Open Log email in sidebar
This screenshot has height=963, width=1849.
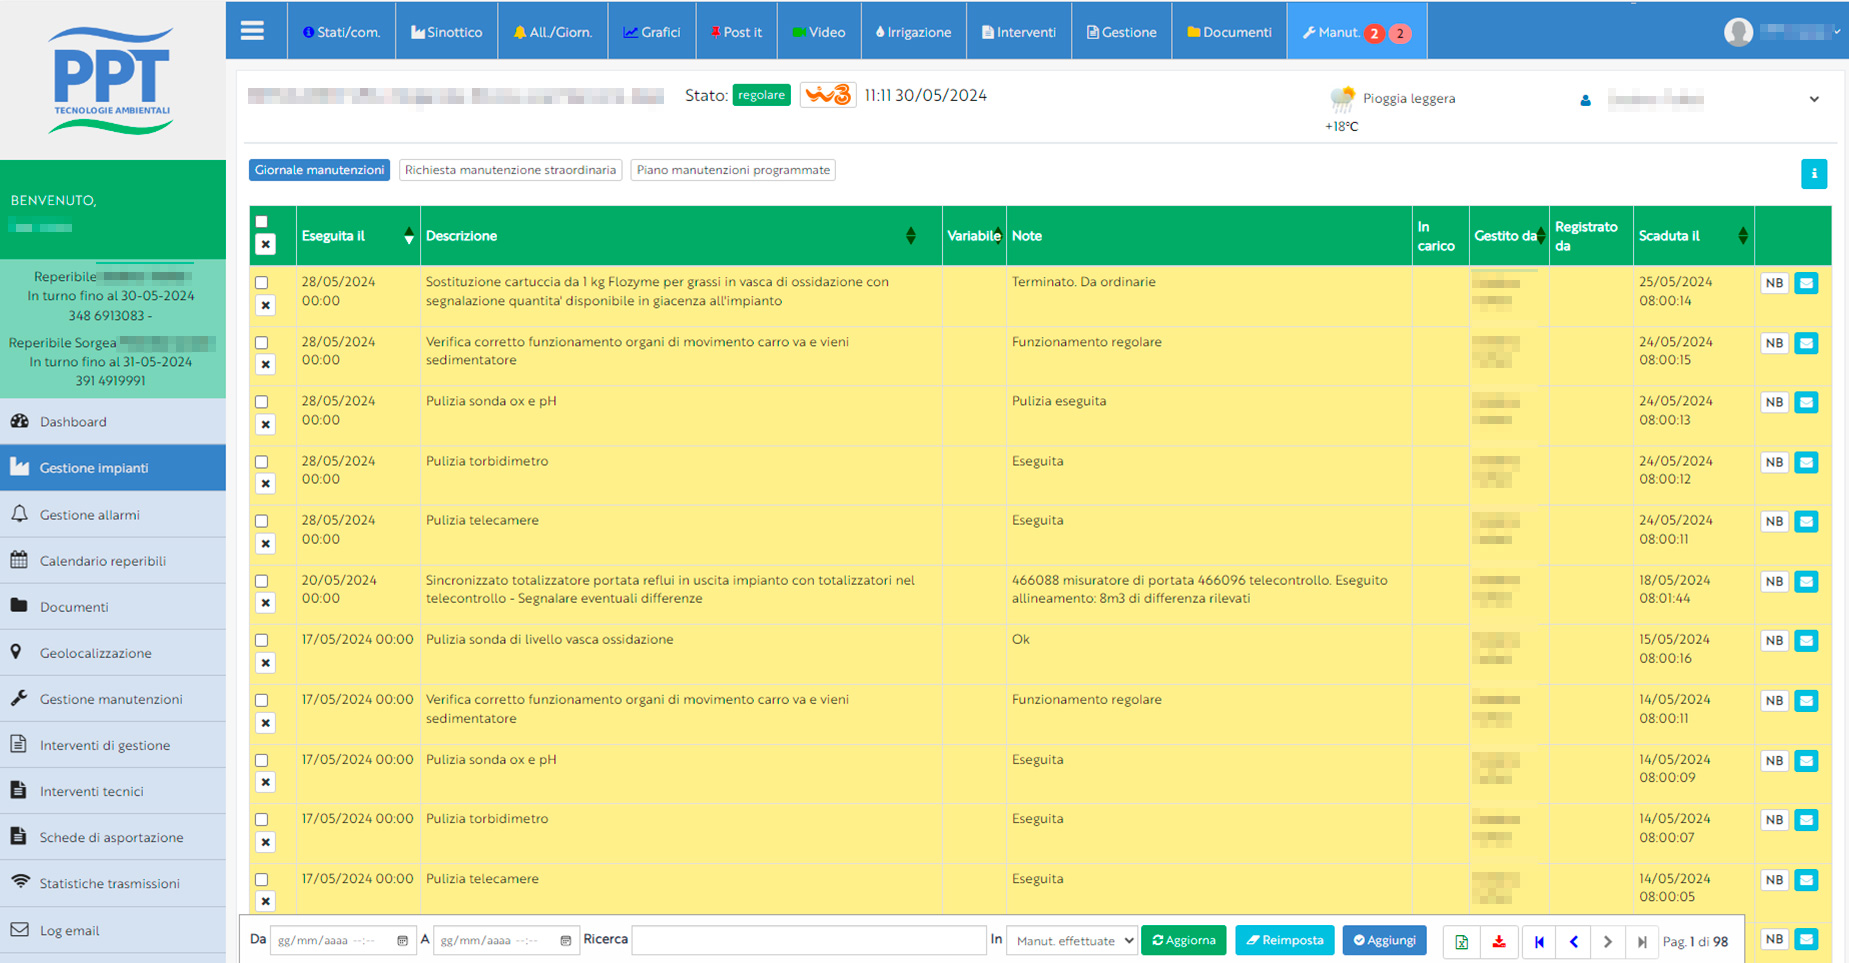tap(113, 930)
